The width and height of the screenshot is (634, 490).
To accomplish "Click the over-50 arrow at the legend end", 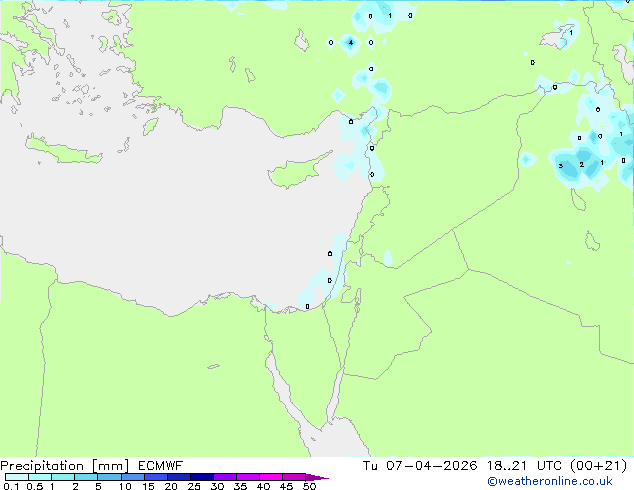I will [x=317, y=477].
